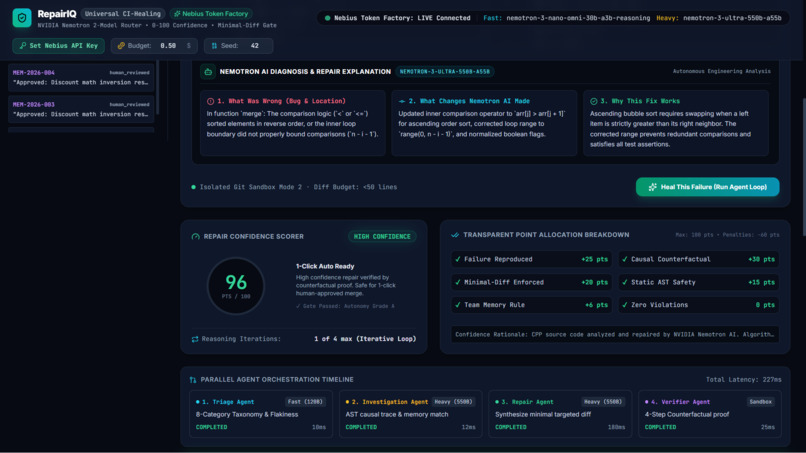The width and height of the screenshot is (806, 453).
Task: Click the Heavy (550B) badge on Investigation Agent
Action: [453, 402]
